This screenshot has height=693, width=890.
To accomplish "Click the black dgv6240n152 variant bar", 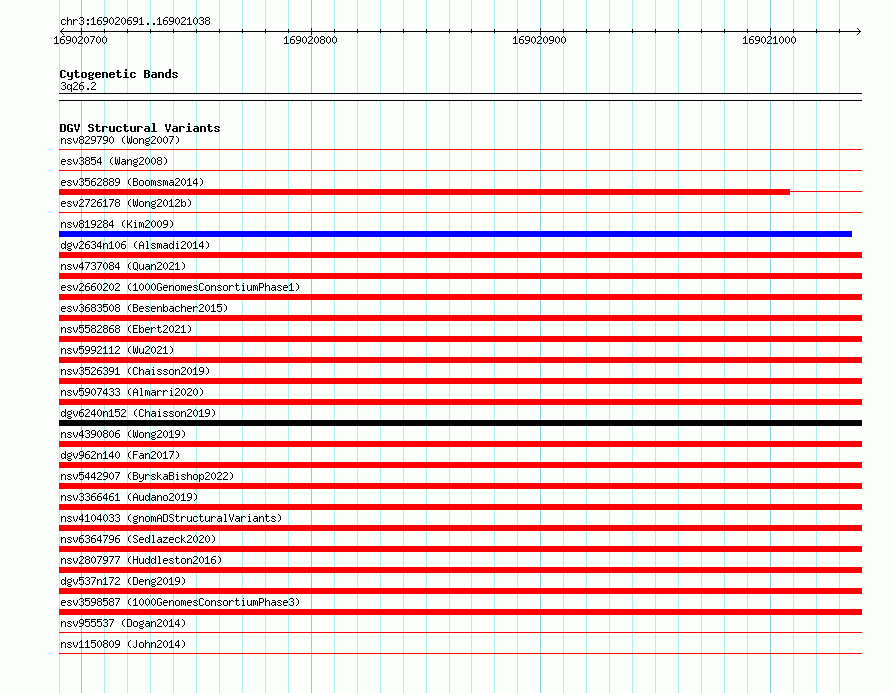I will (460, 423).
